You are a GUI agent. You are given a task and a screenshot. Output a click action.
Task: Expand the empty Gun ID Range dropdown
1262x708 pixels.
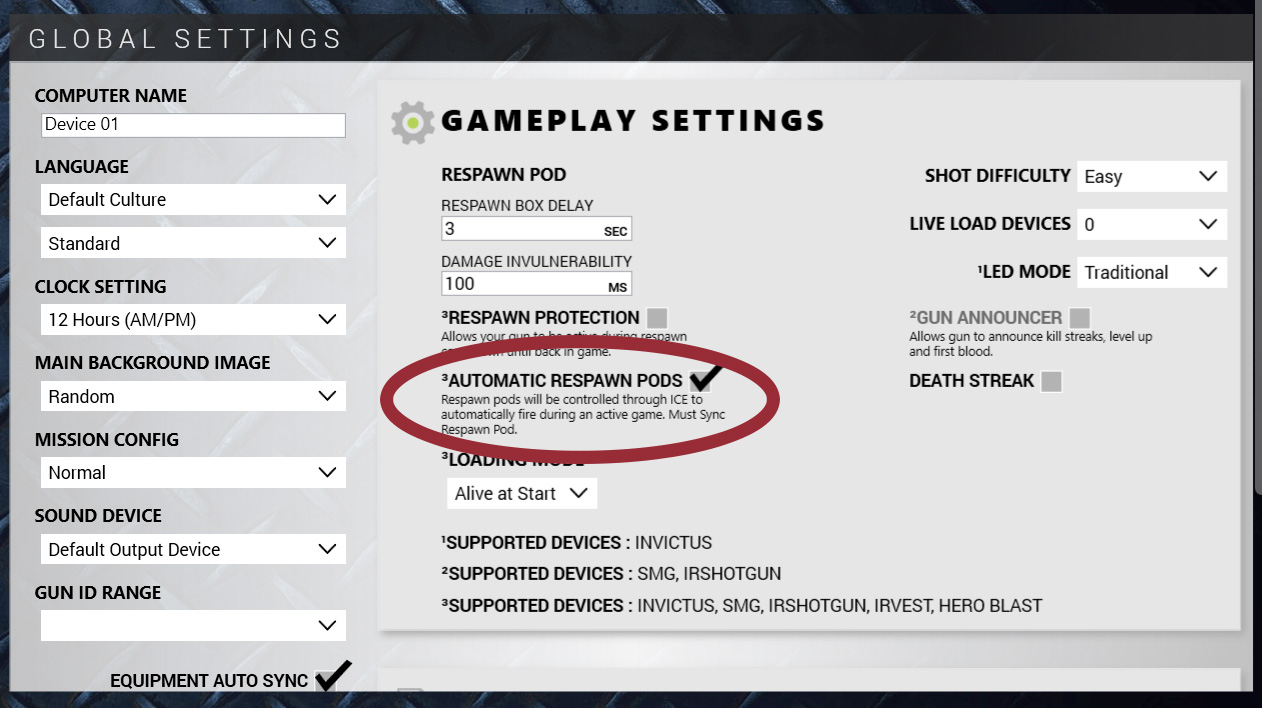(x=193, y=625)
